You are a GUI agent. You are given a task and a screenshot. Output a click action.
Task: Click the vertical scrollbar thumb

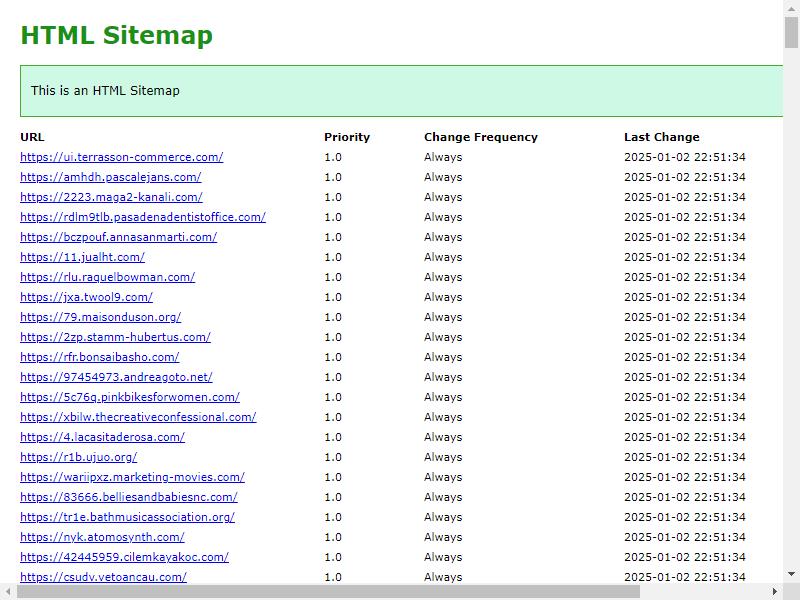(791, 32)
